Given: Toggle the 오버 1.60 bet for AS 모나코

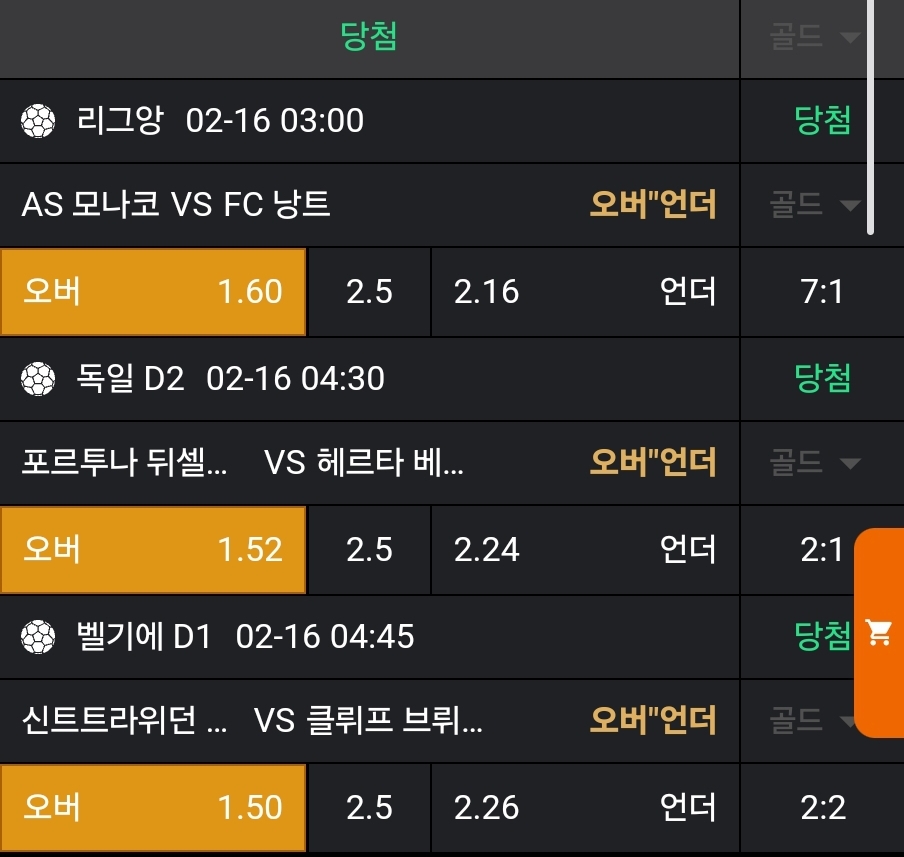Looking at the screenshot, I should tap(153, 292).
